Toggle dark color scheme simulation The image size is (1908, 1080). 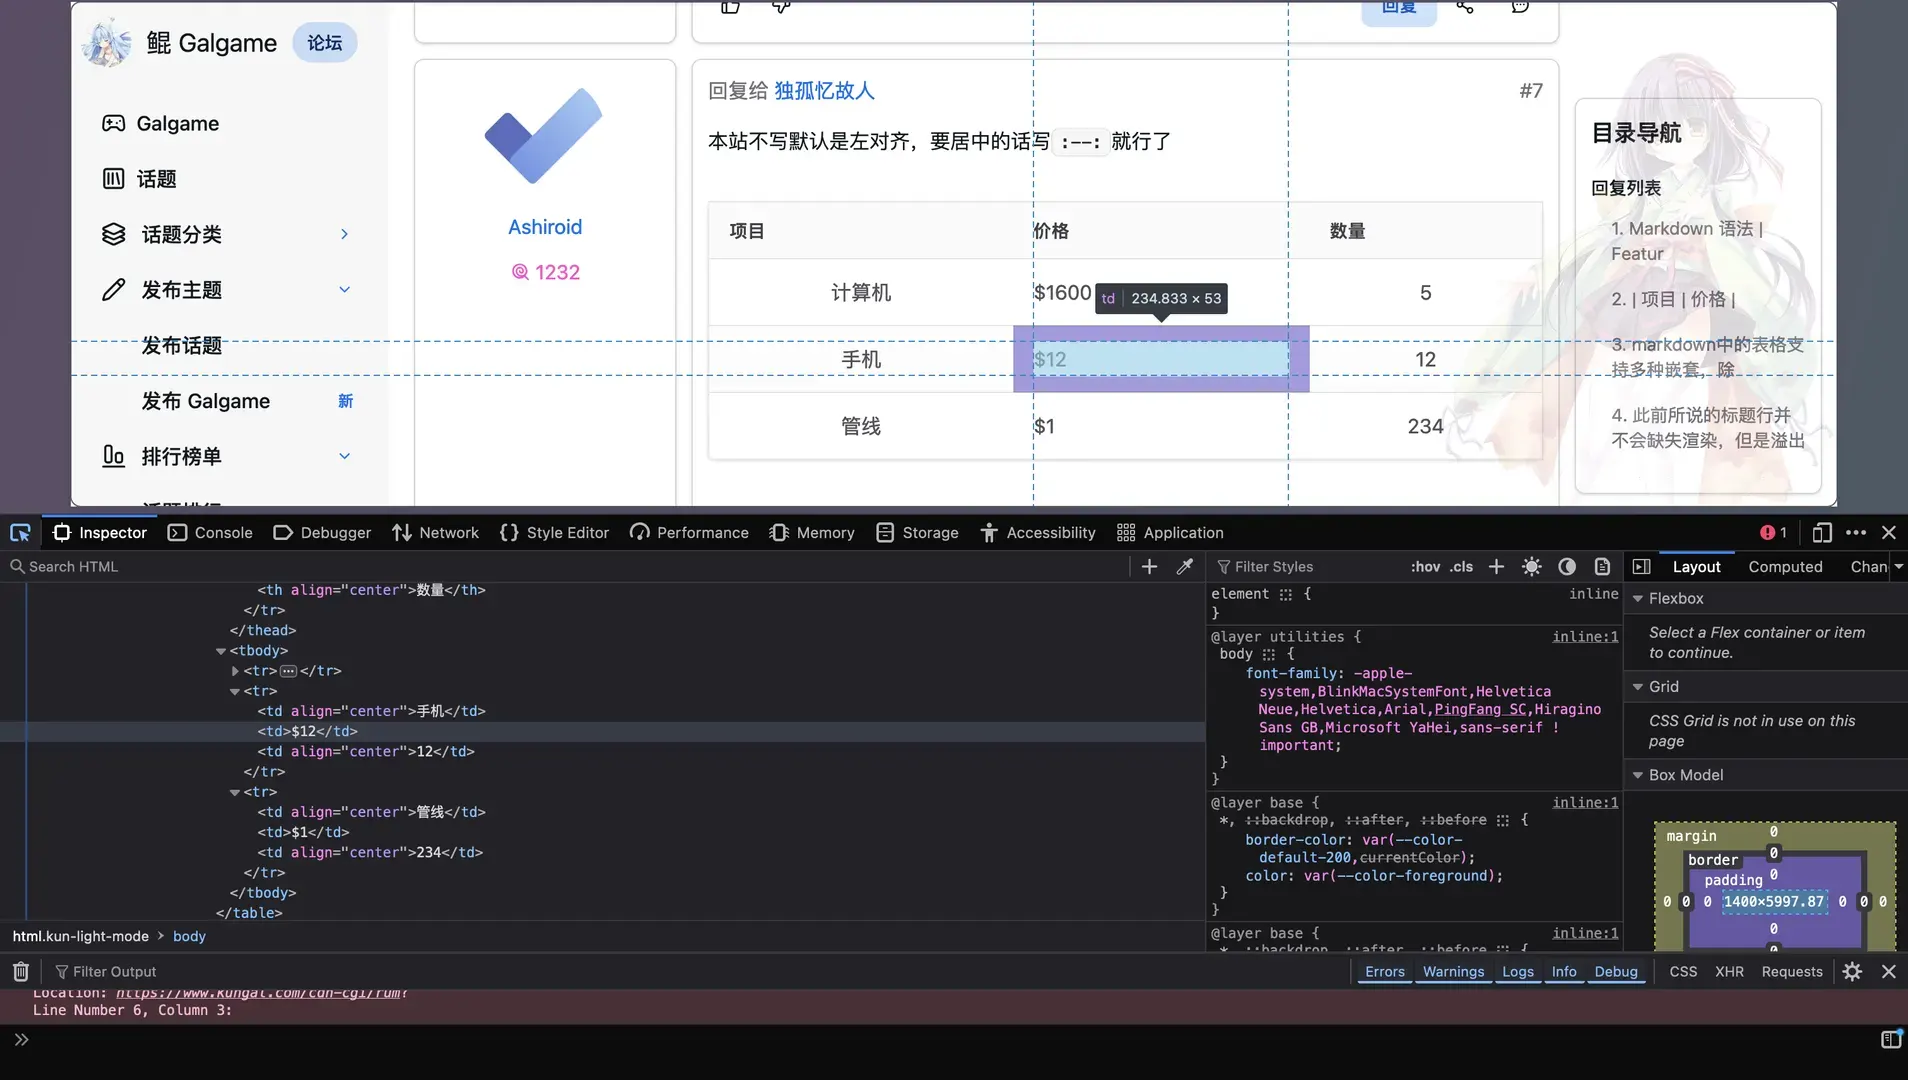[x=1567, y=567]
